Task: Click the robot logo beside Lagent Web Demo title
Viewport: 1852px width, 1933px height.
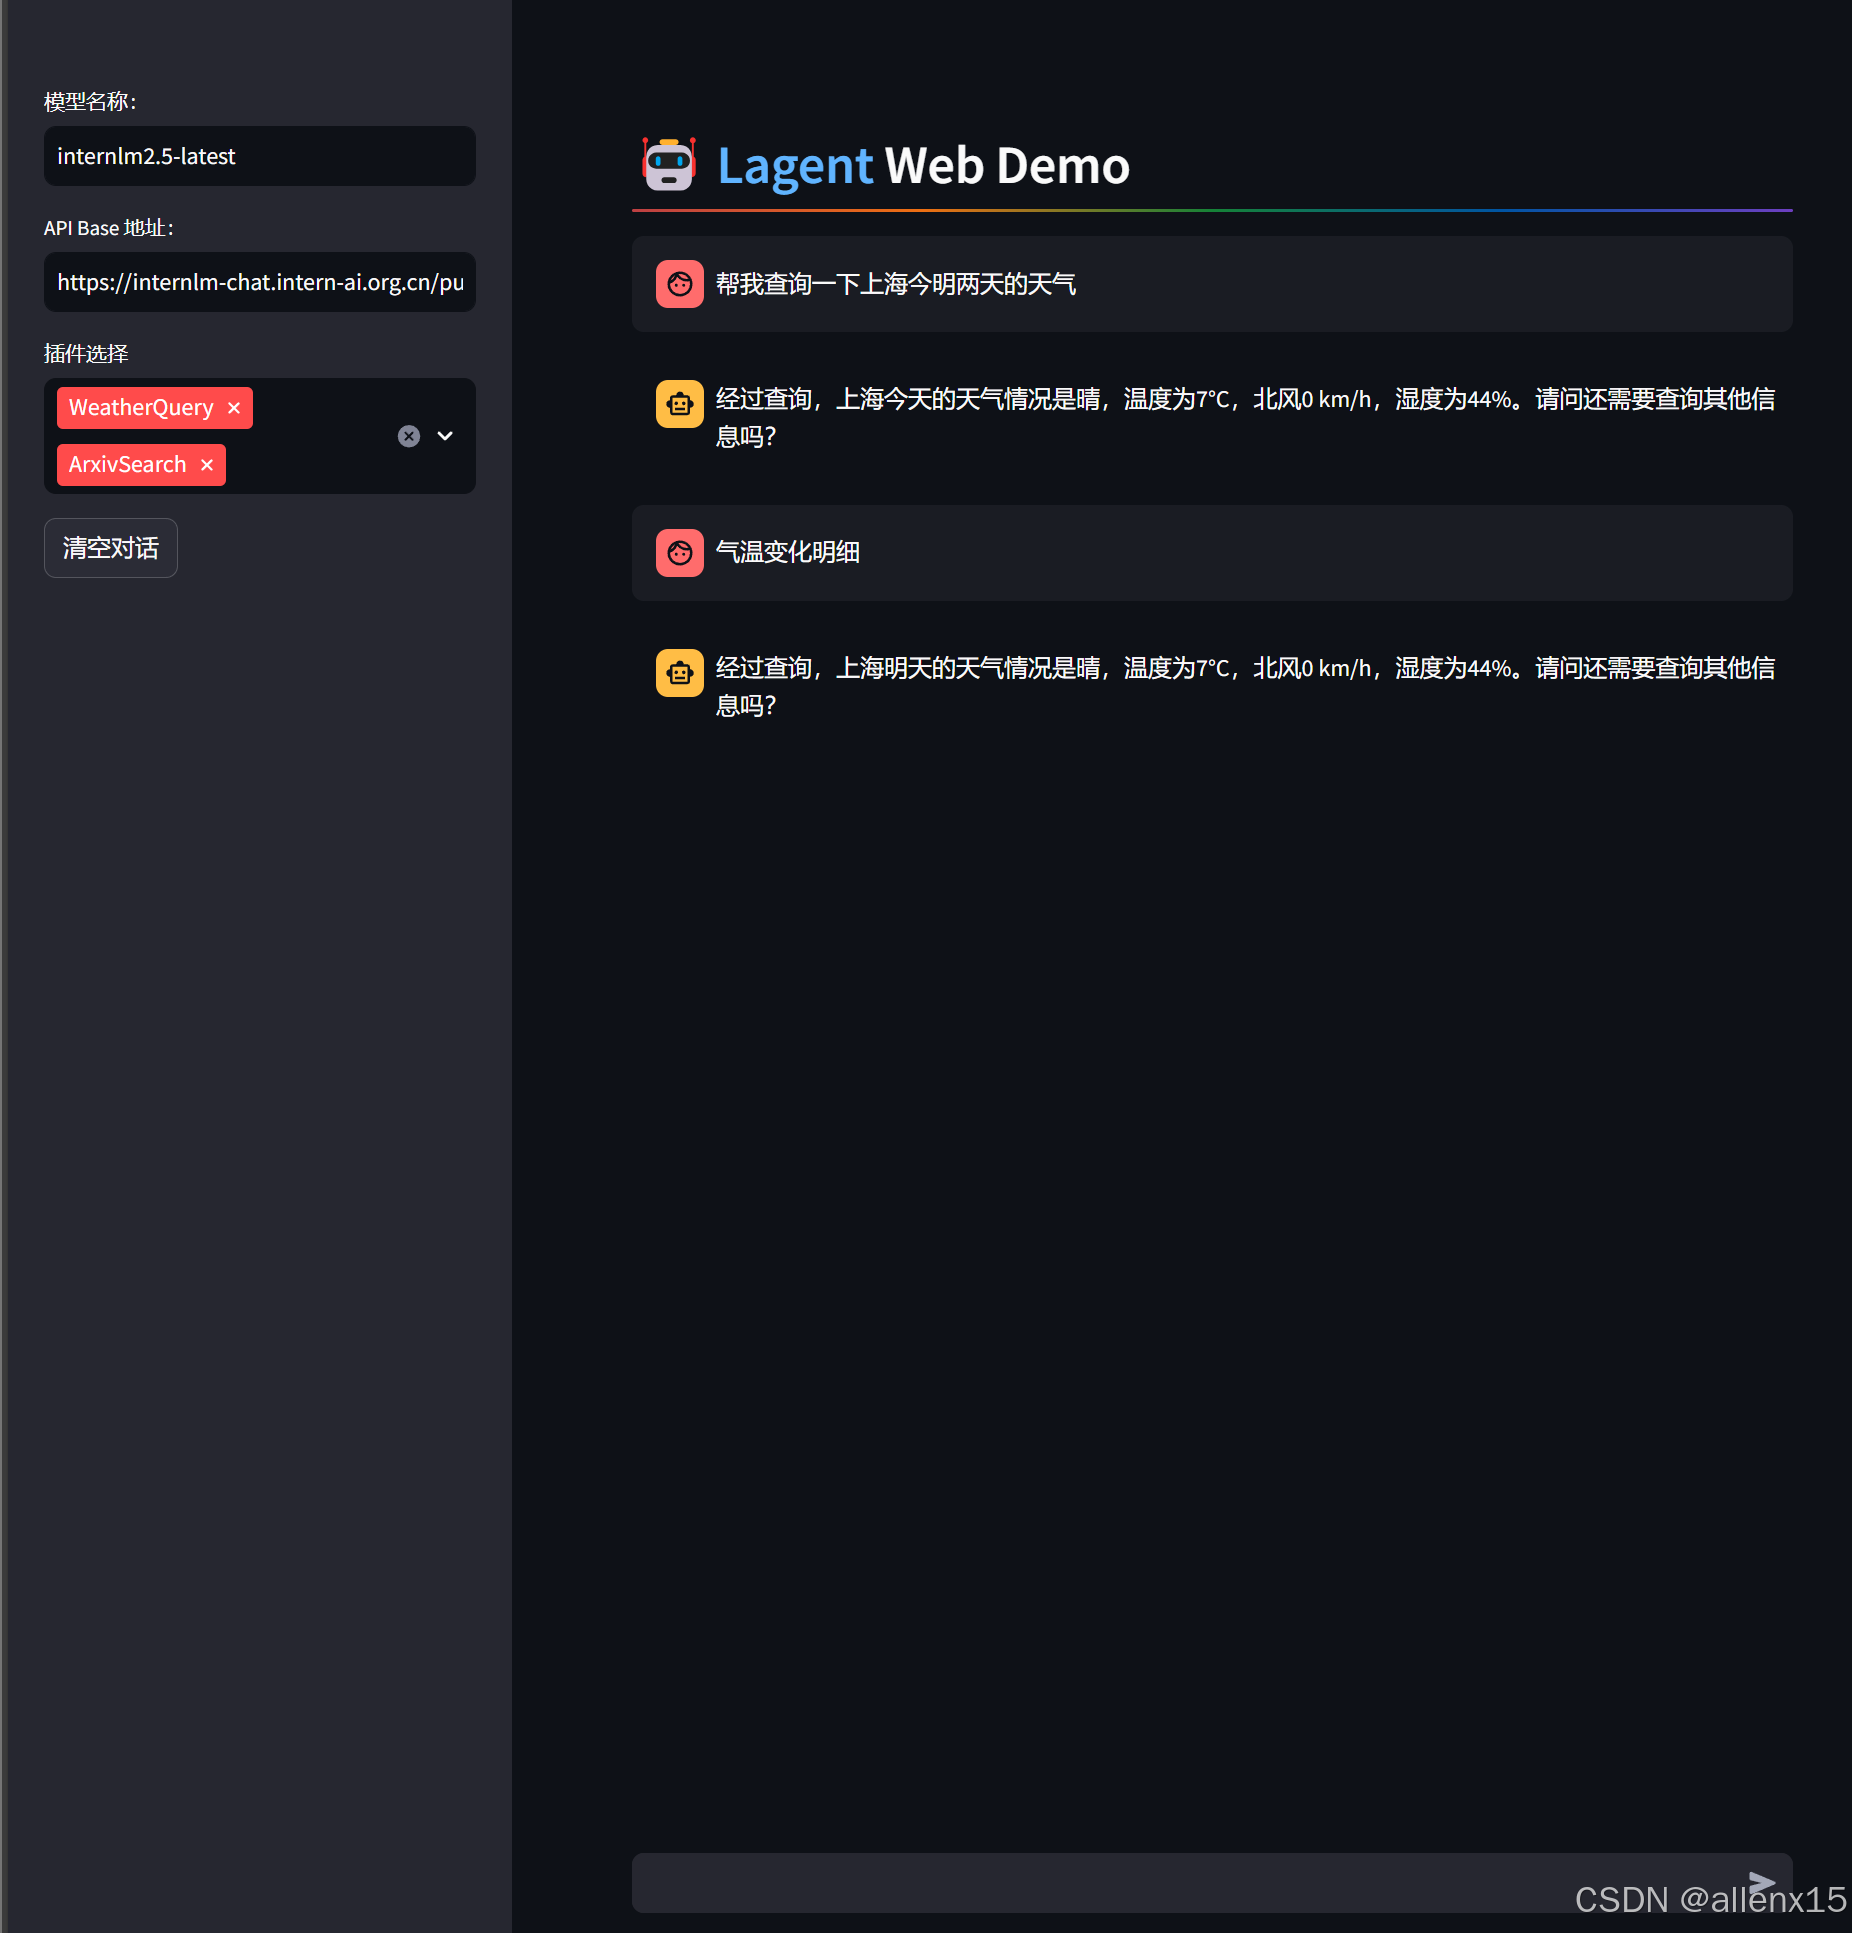Action: pos(669,166)
